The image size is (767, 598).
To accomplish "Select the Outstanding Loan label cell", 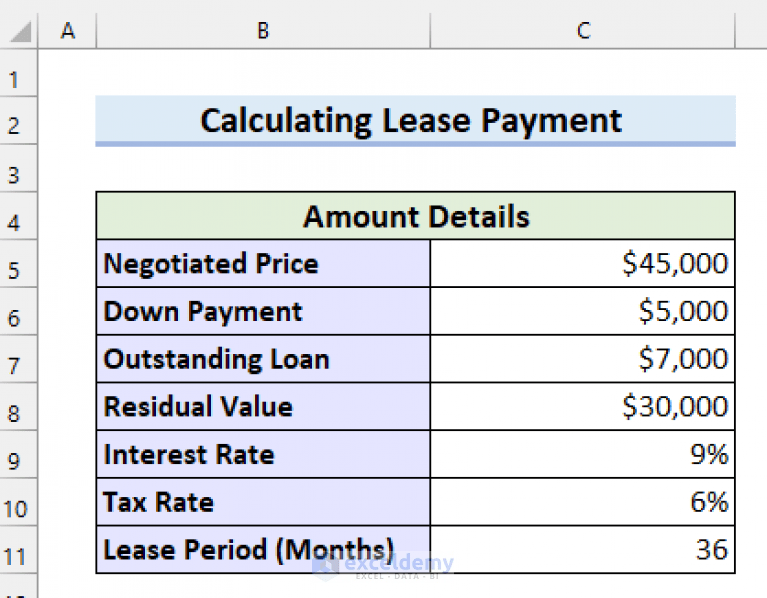I will pos(263,358).
